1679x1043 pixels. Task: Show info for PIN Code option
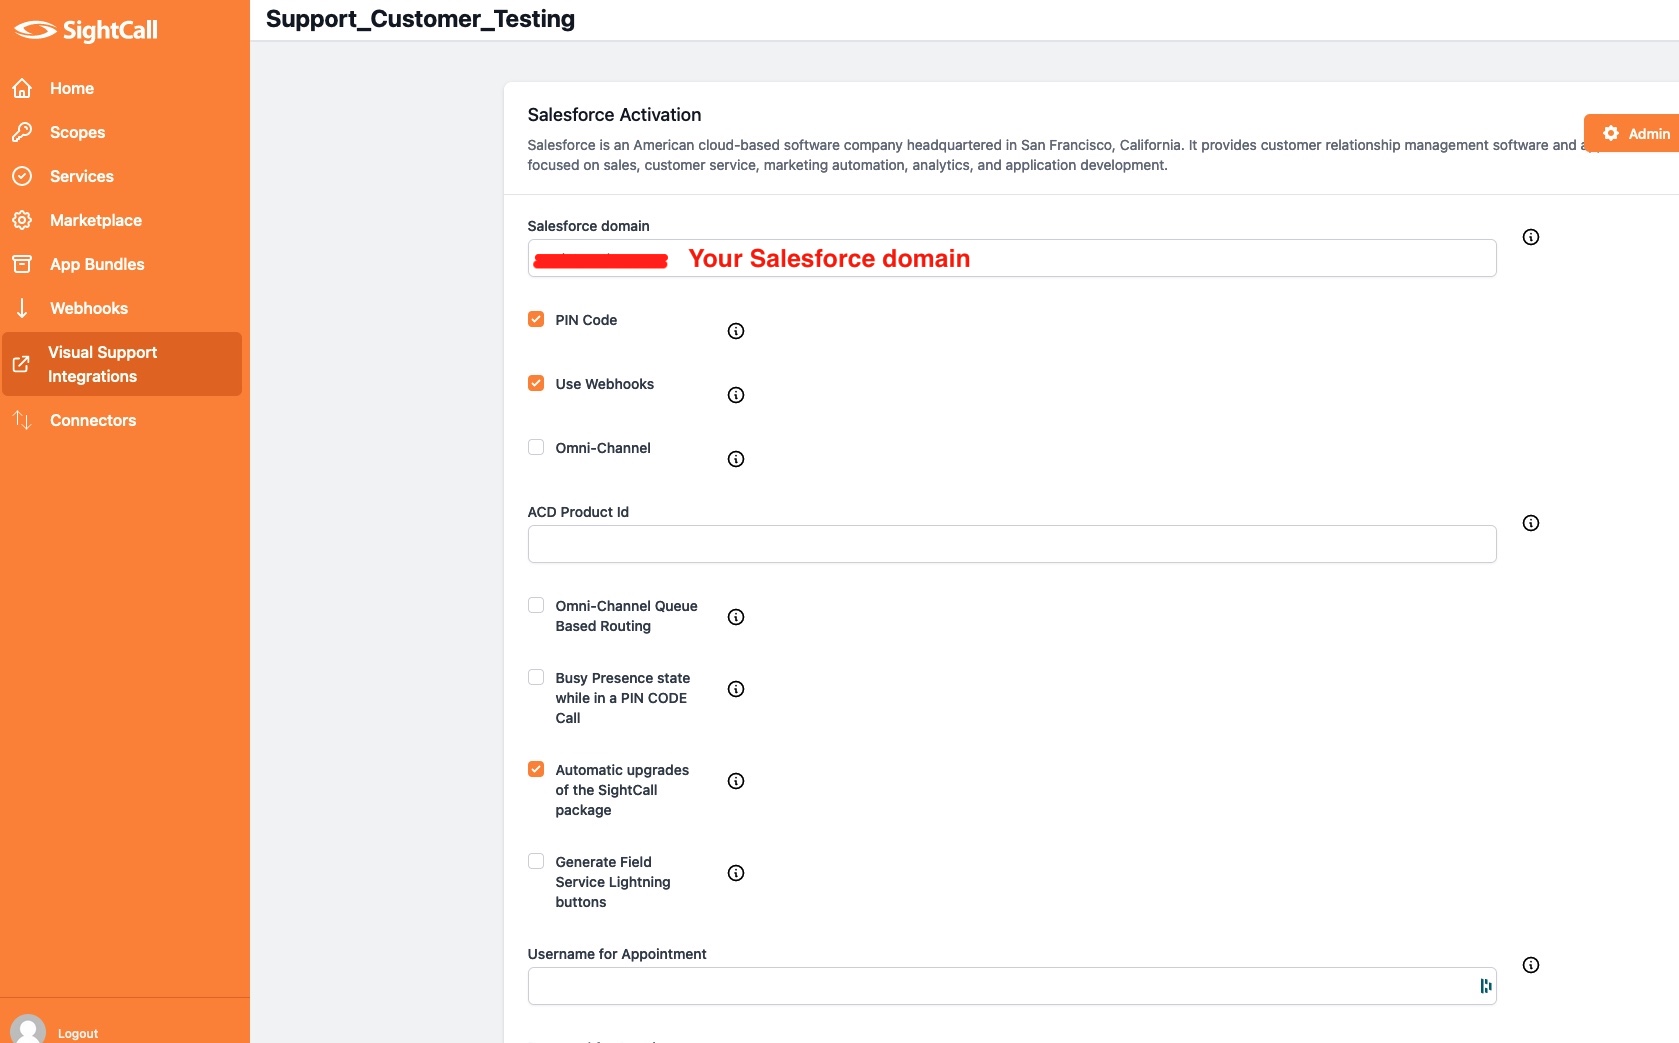tap(736, 331)
